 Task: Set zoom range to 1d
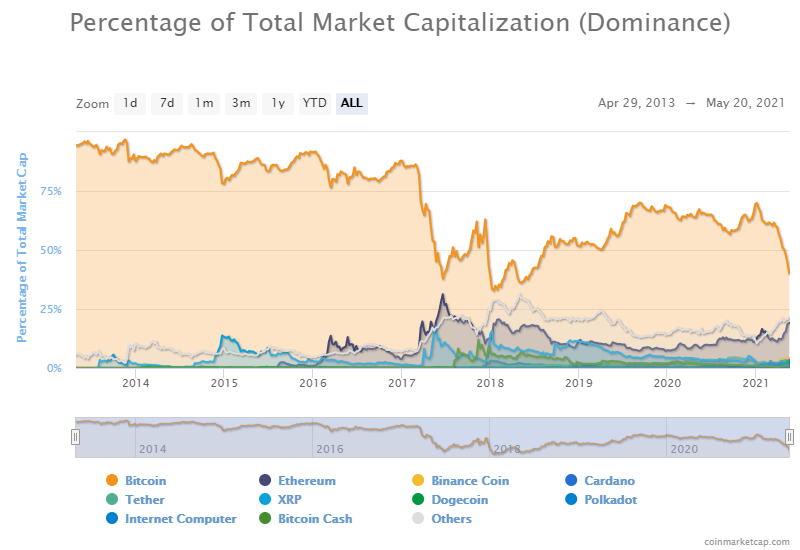point(130,103)
